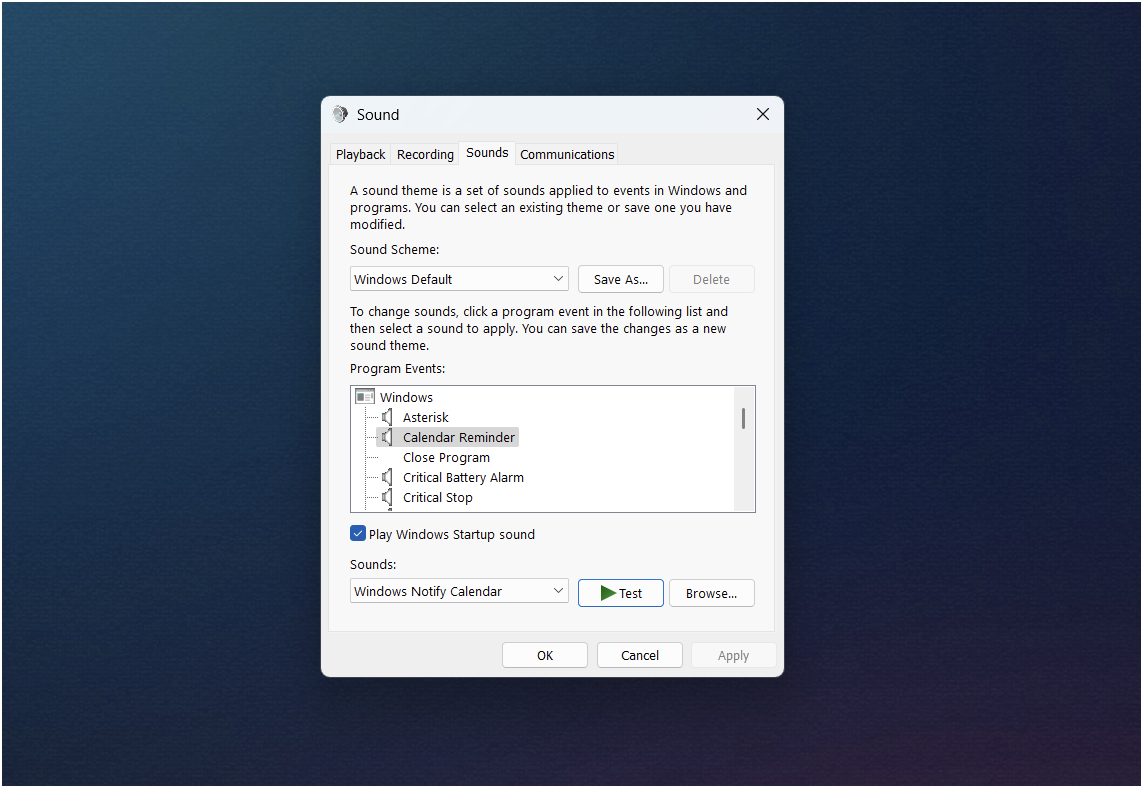
Task: Select the Sounds tab
Action: pos(487,153)
